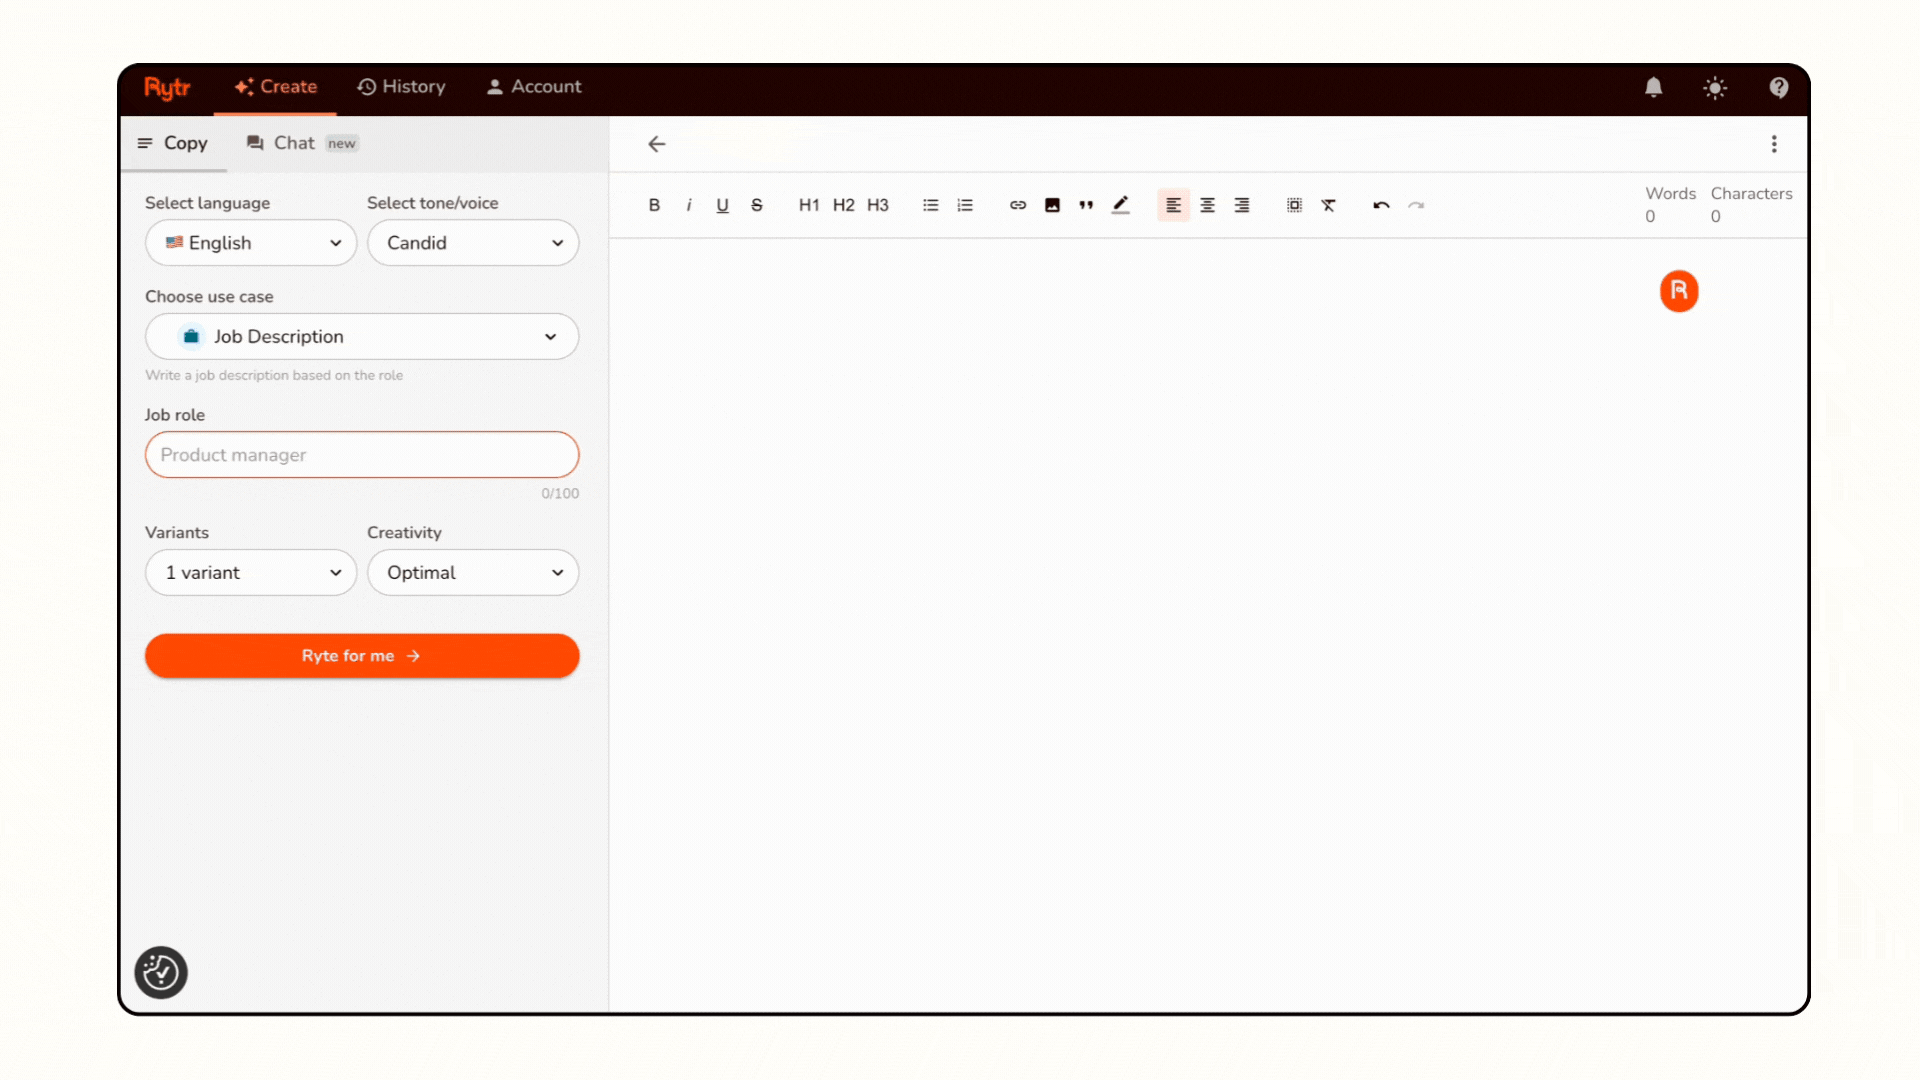
Task: Apply blockquote formatting
Action: (1086, 205)
